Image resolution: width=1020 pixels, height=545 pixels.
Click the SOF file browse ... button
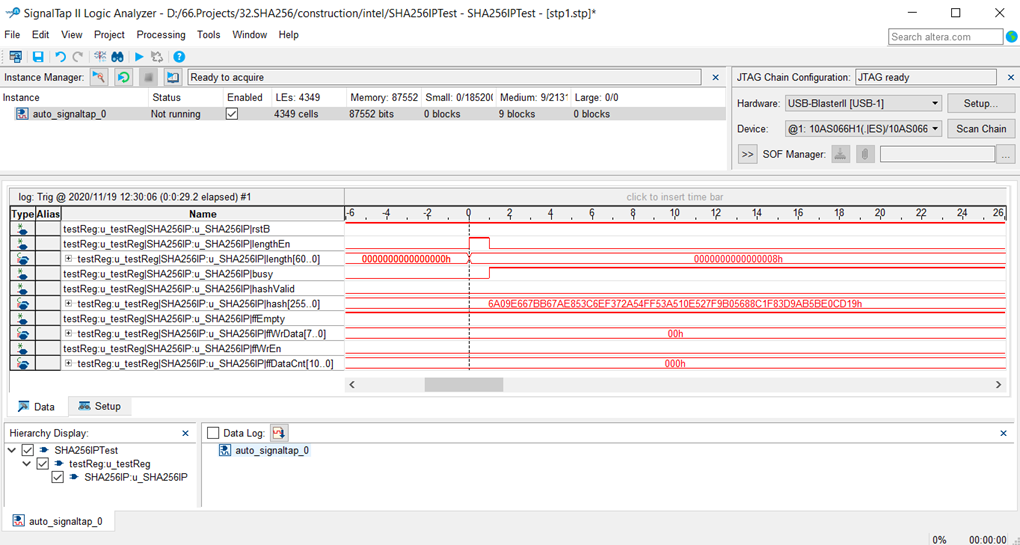pos(1006,155)
